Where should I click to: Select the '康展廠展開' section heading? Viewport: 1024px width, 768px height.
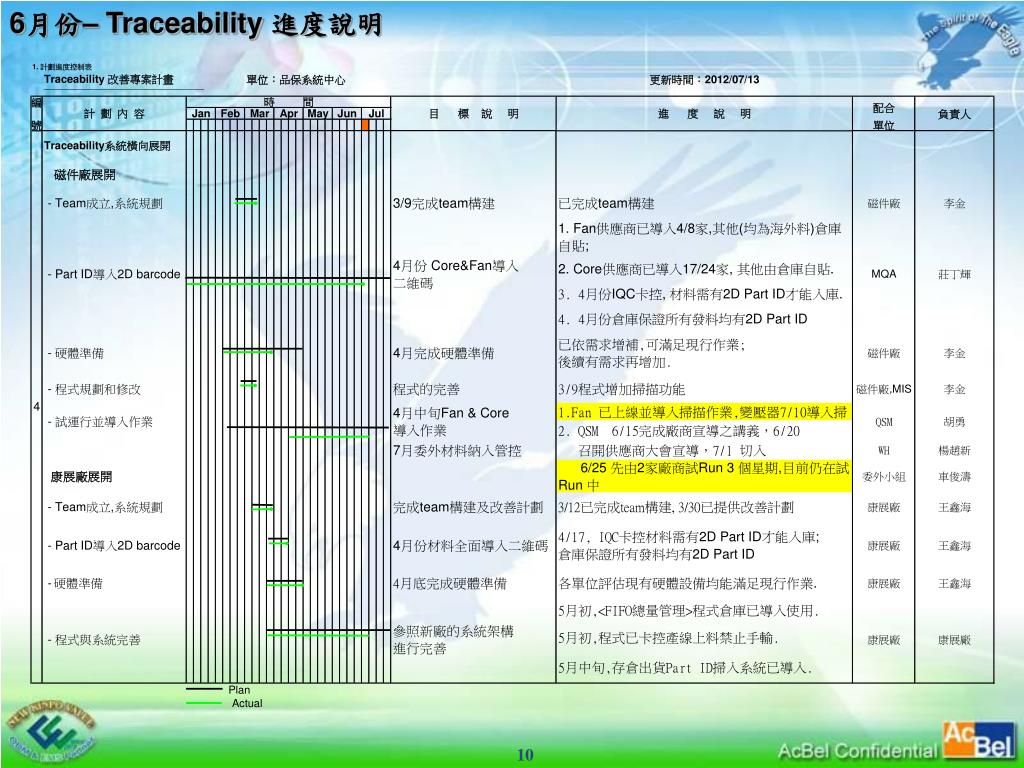[81, 477]
